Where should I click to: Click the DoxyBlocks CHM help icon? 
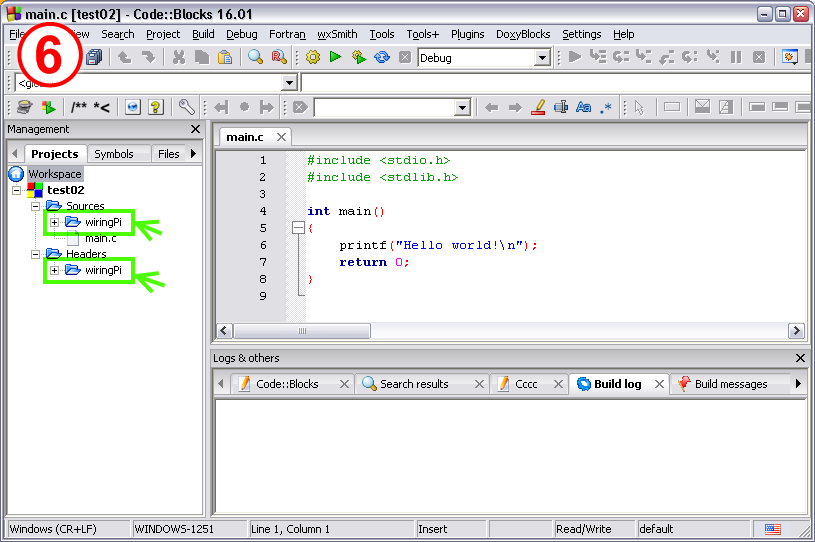tap(155, 108)
